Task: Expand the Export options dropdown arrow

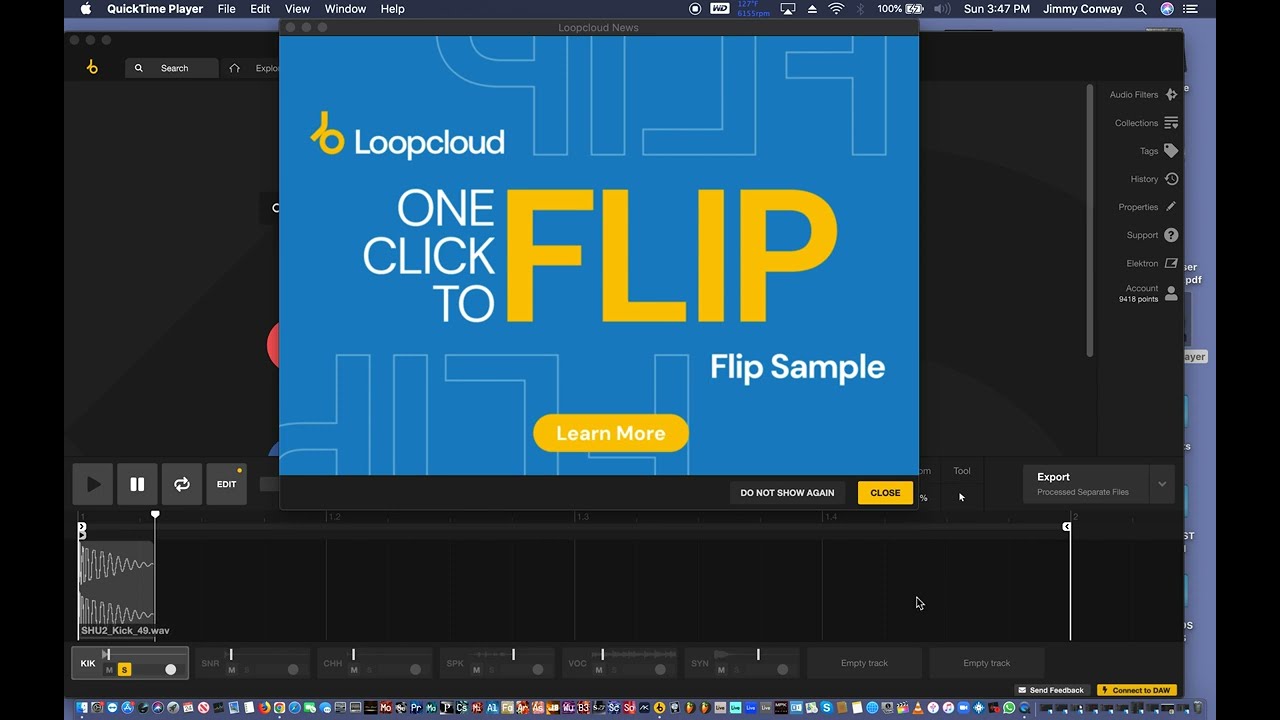Action: tap(1162, 484)
